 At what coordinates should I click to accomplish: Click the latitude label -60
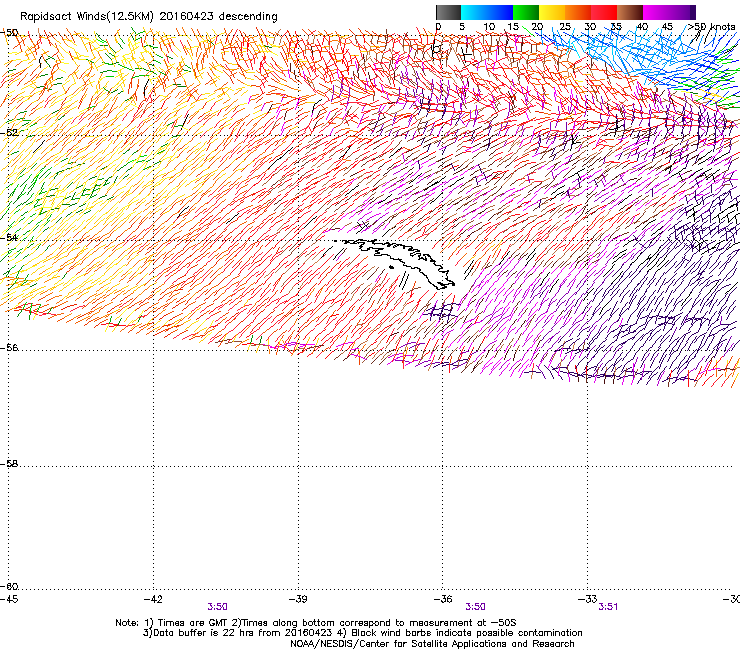[x=10, y=587]
